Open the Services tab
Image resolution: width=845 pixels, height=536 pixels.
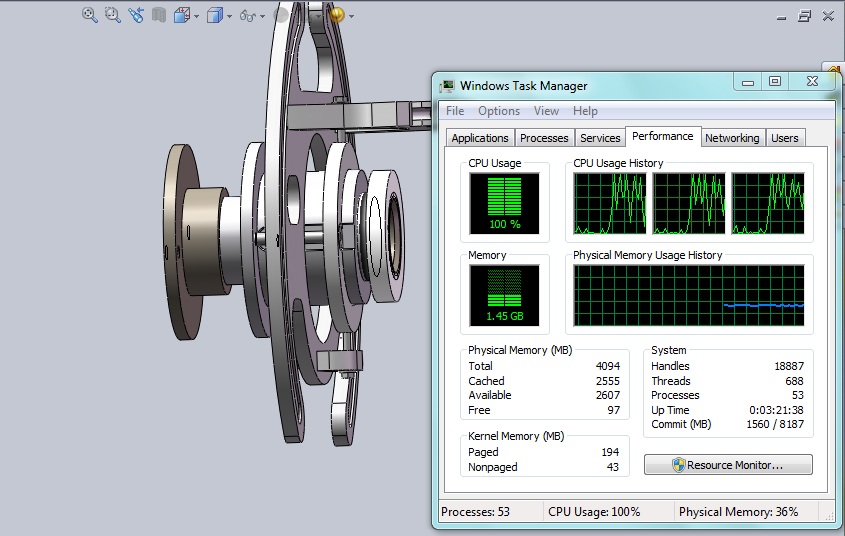point(600,138)
